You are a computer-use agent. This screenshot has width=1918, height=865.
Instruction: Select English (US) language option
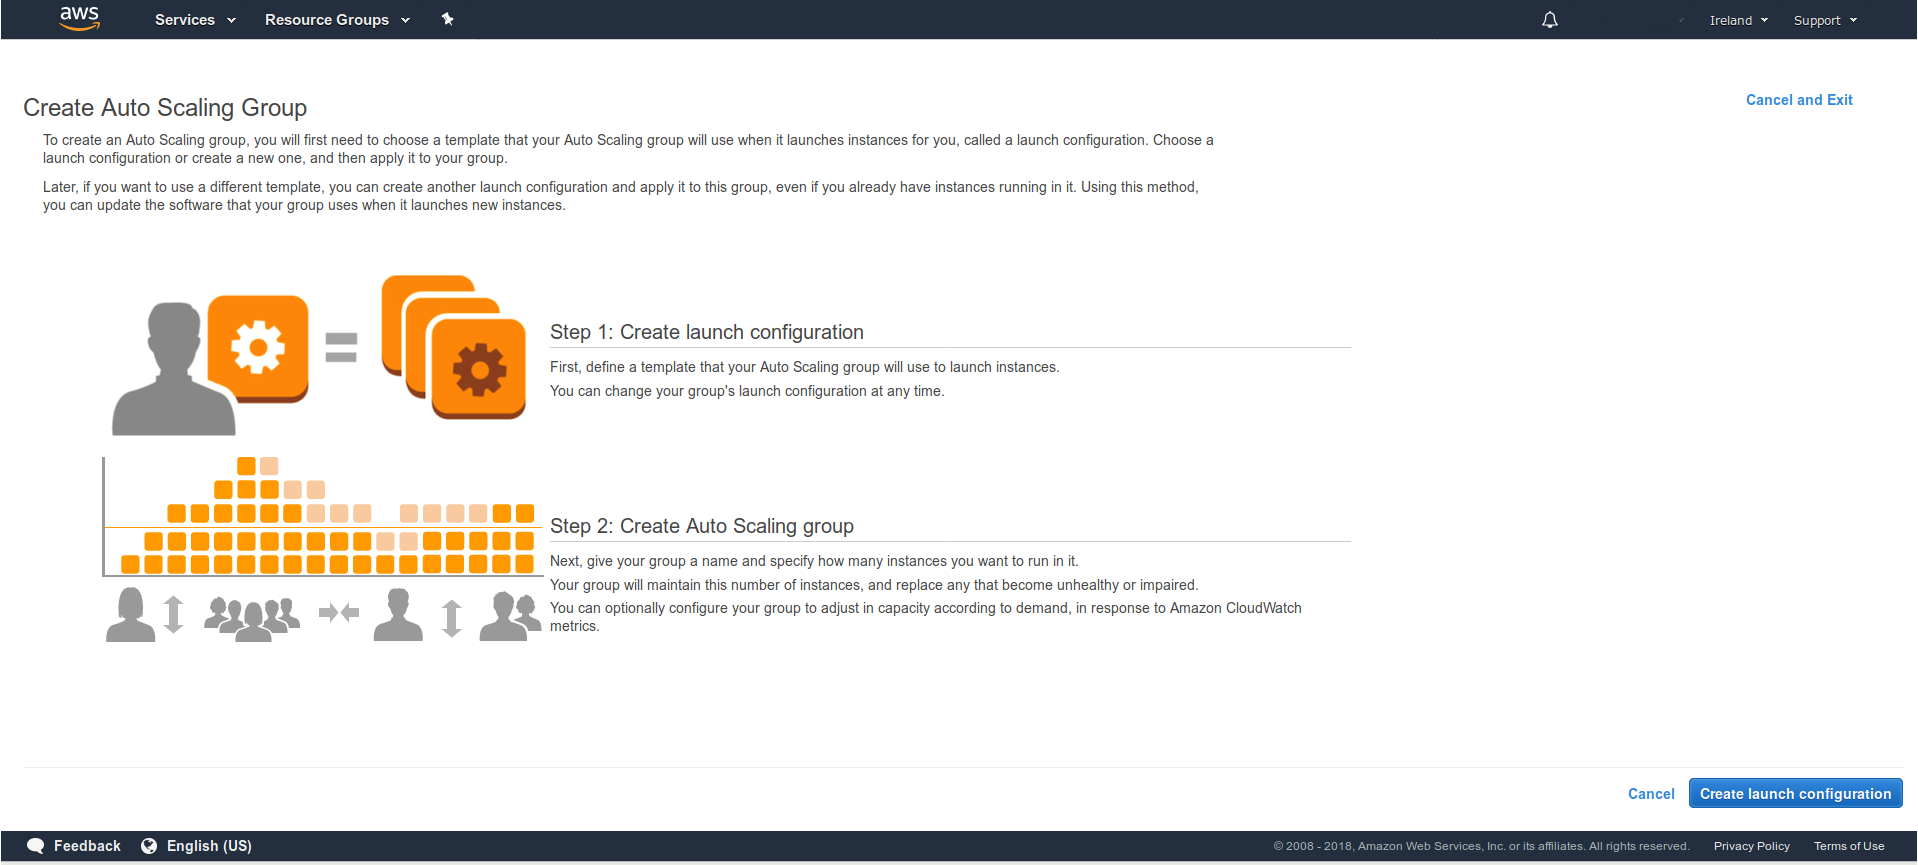[x=209, y=846]
